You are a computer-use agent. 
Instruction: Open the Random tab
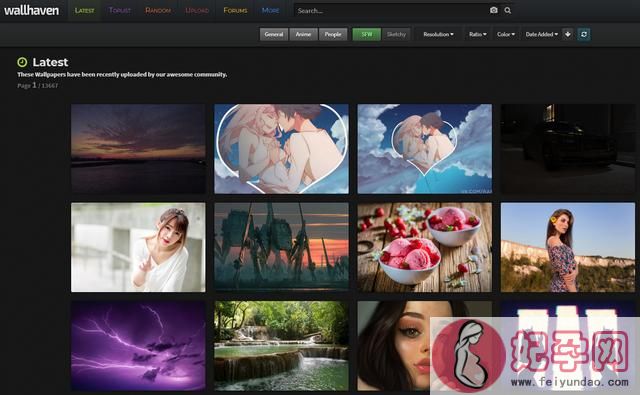pyautogui.click(x=158, y=11)
